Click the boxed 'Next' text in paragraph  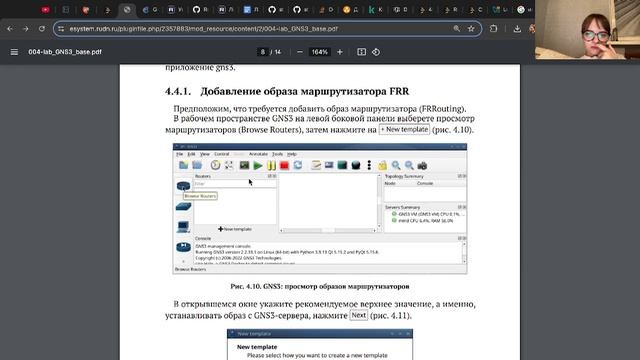pos(358,315)
